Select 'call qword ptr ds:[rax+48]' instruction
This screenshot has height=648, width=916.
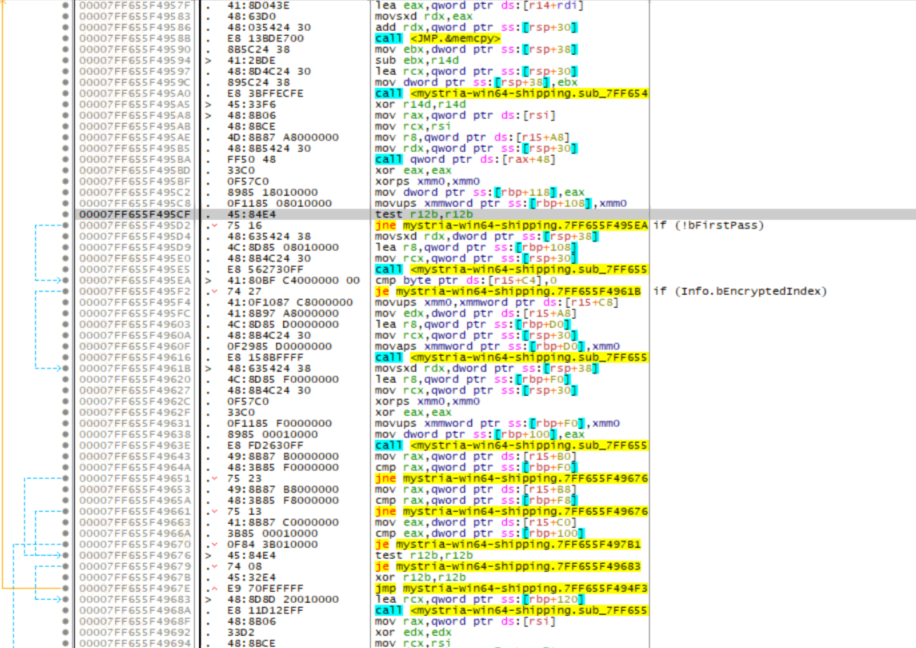coord(464,160)
